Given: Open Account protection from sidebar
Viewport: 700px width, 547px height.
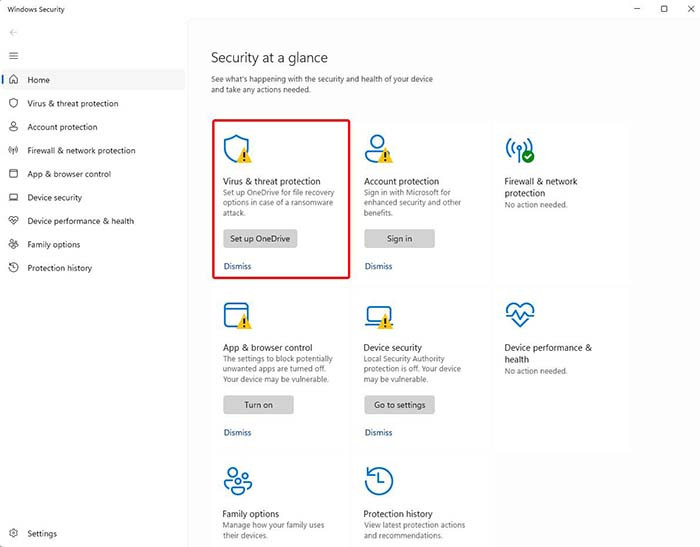Looking at the screenshot, I should [93, 127].
